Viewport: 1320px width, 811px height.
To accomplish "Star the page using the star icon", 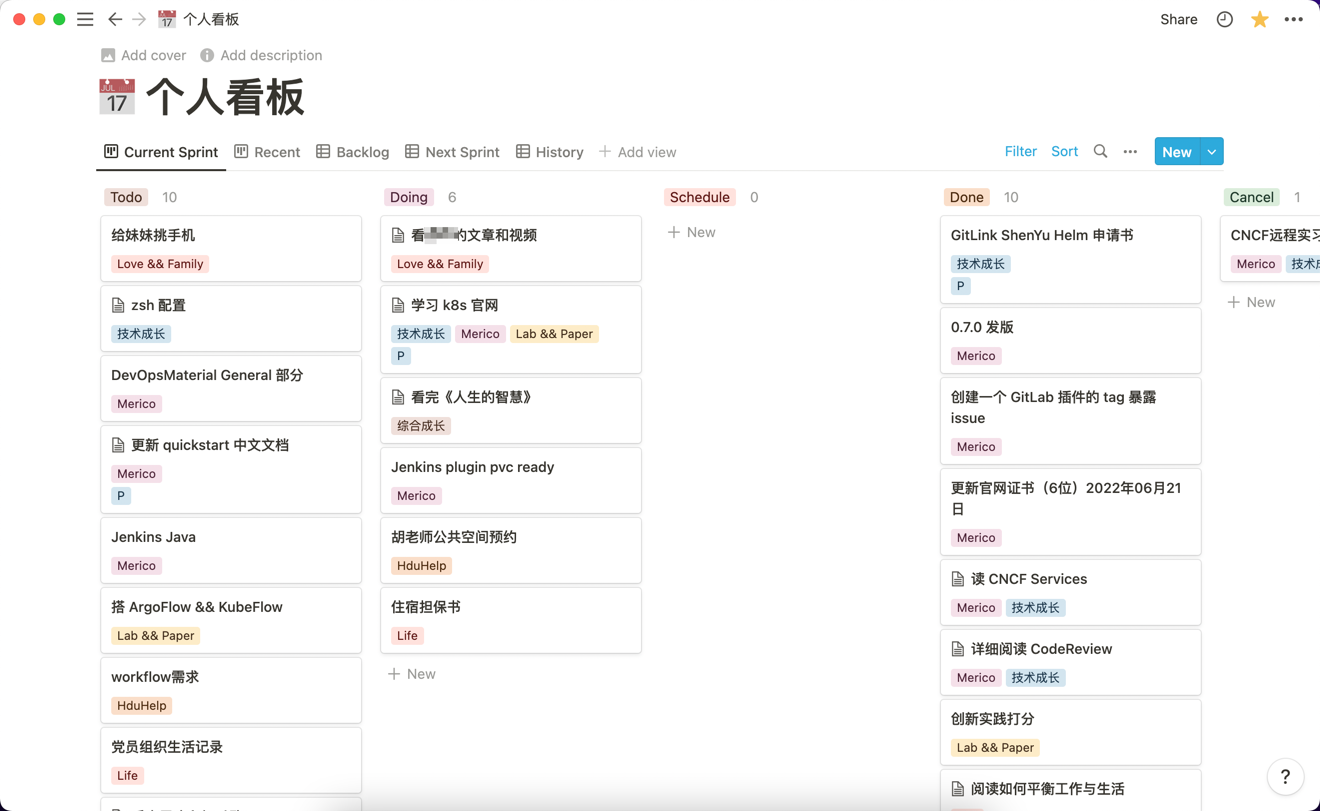I will (1259, 19).
